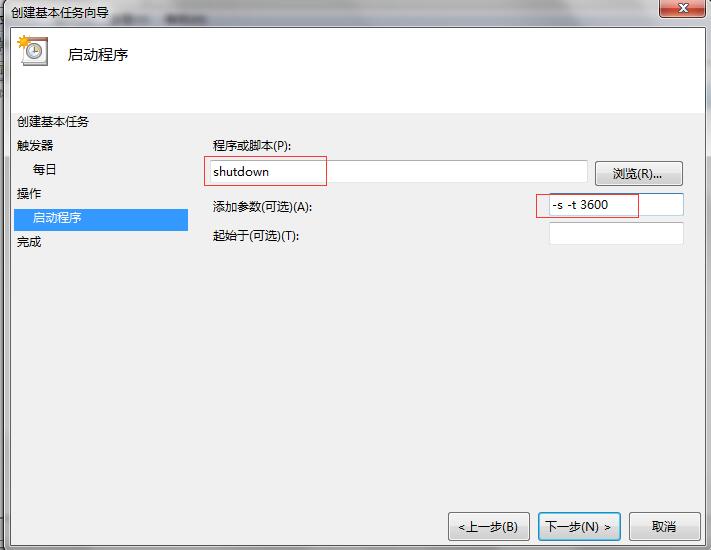Click the 启动程序 page heading
The height and width of the screenshot is (550, 711).
click(x=98, y=55)
